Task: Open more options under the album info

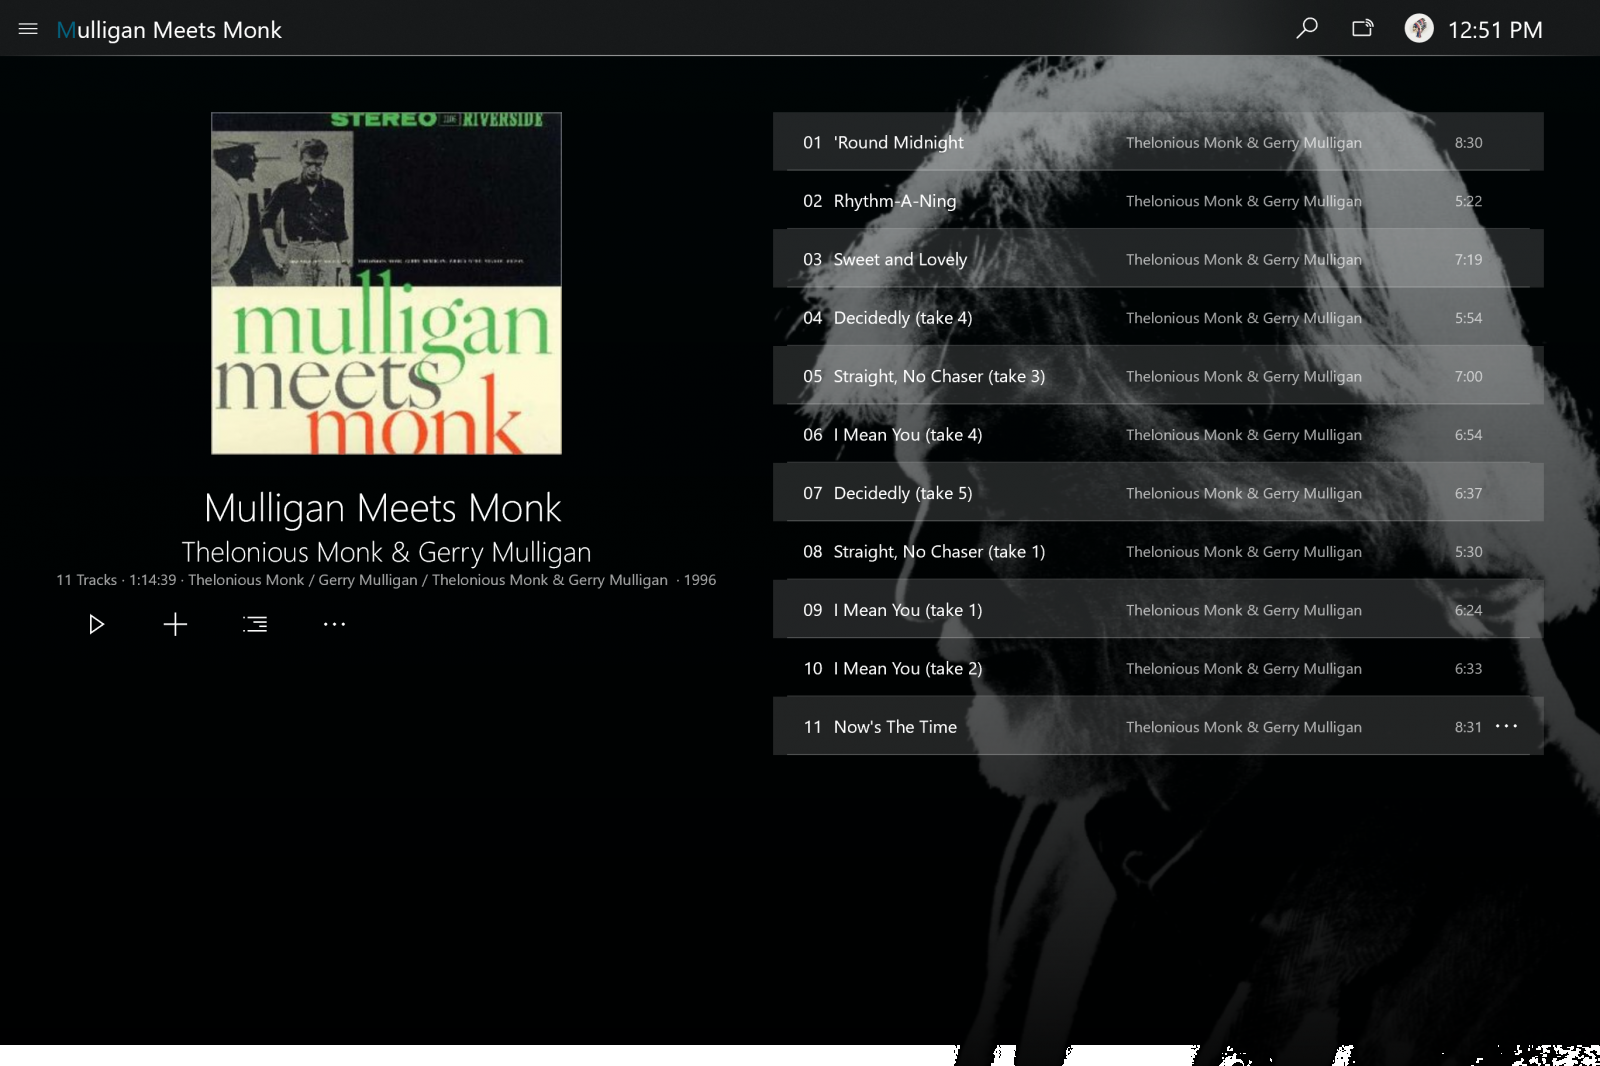Action: (x=334, y=624)
